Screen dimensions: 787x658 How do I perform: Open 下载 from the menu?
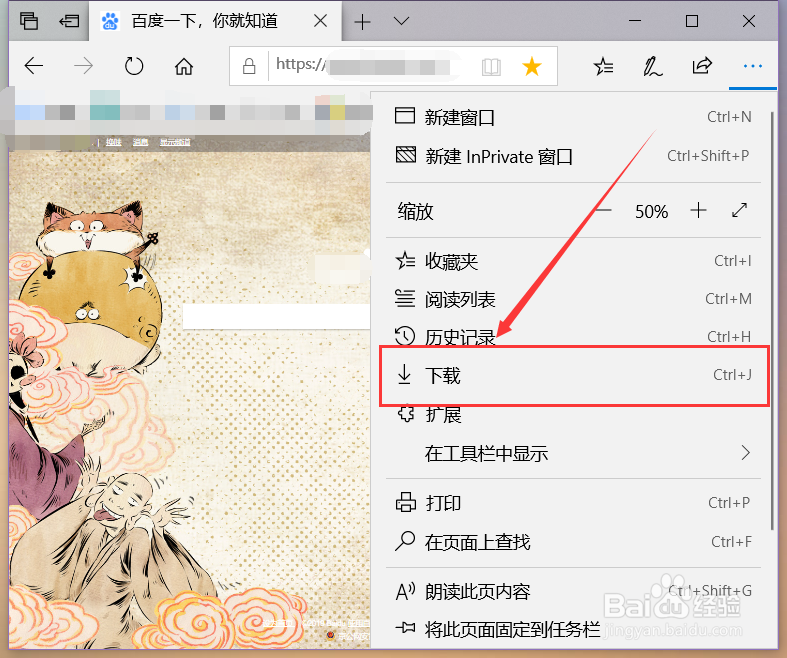tap(574, 375)
